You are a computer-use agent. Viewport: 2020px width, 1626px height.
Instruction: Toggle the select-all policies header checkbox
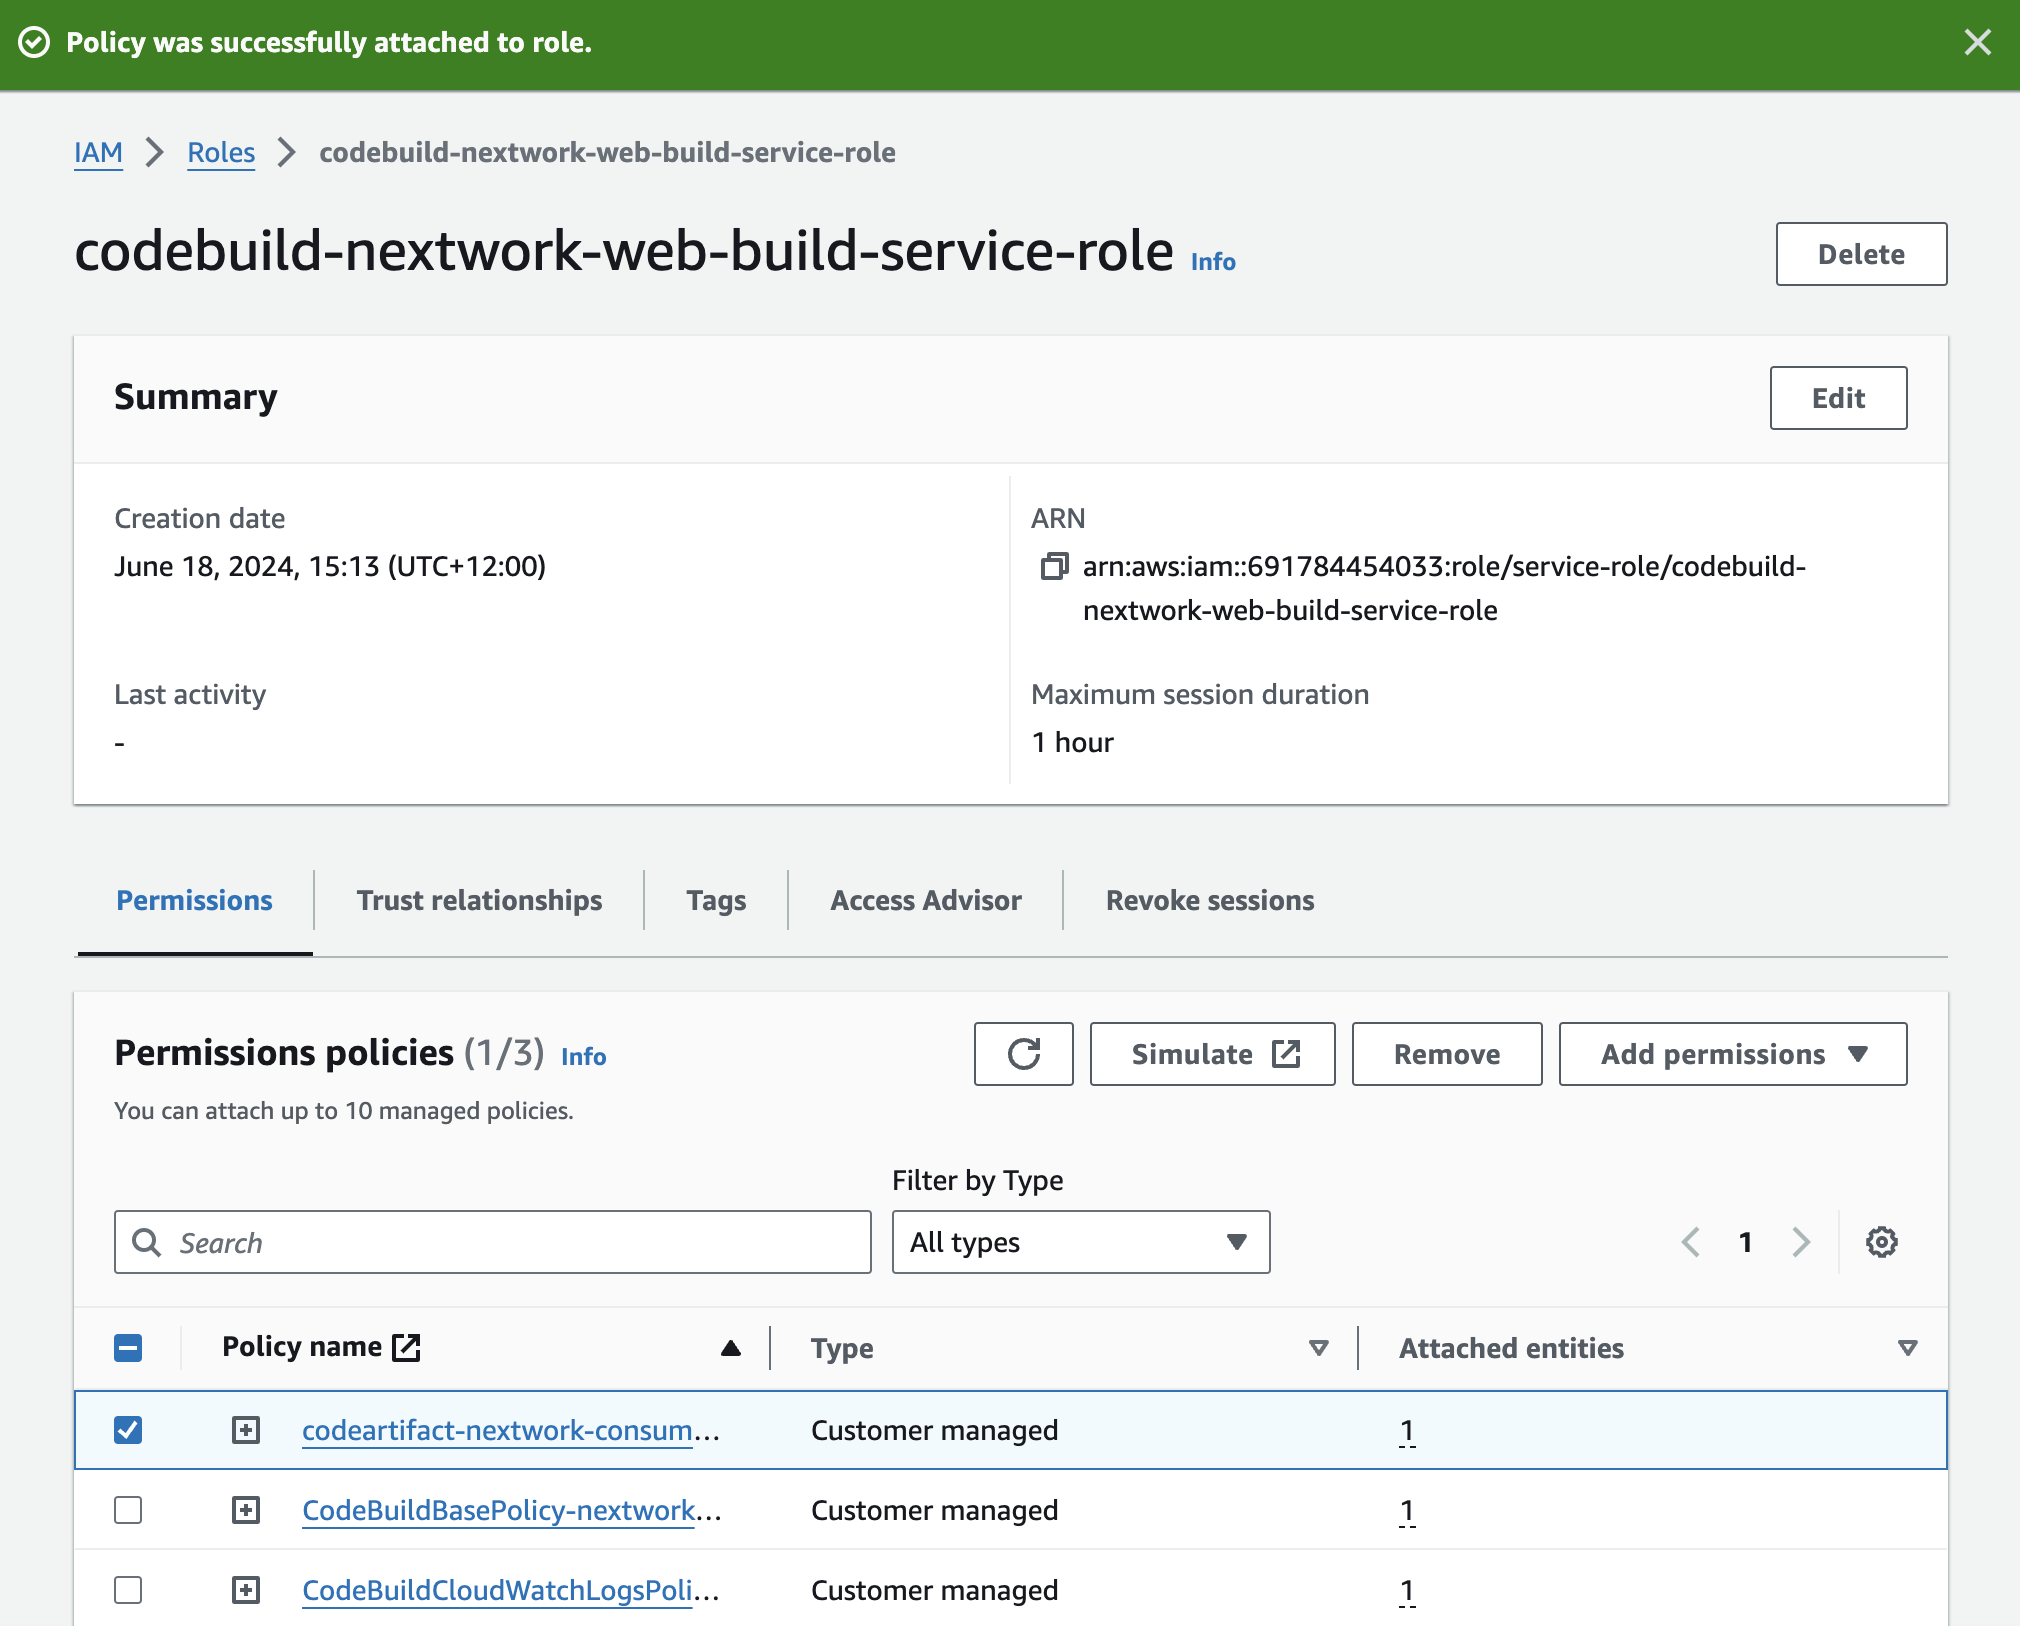click(x=128, y=1348)
